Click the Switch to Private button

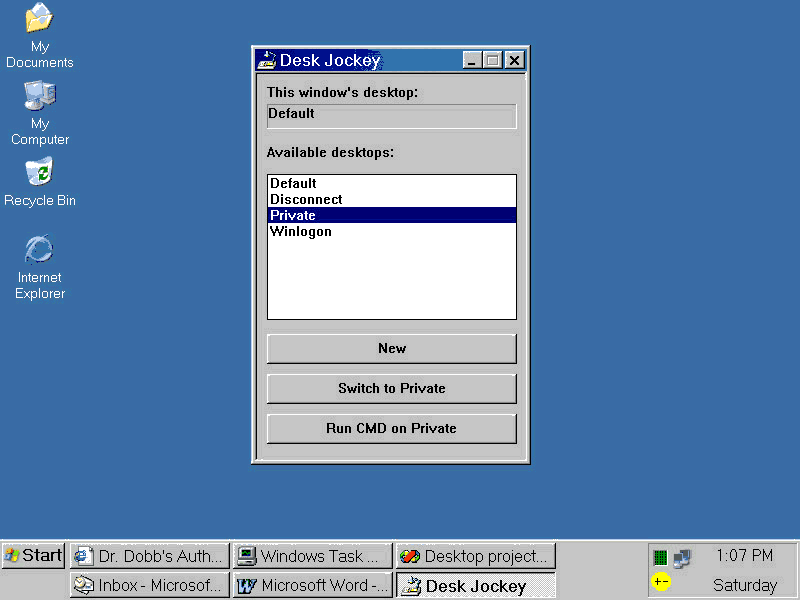point(391,388)
